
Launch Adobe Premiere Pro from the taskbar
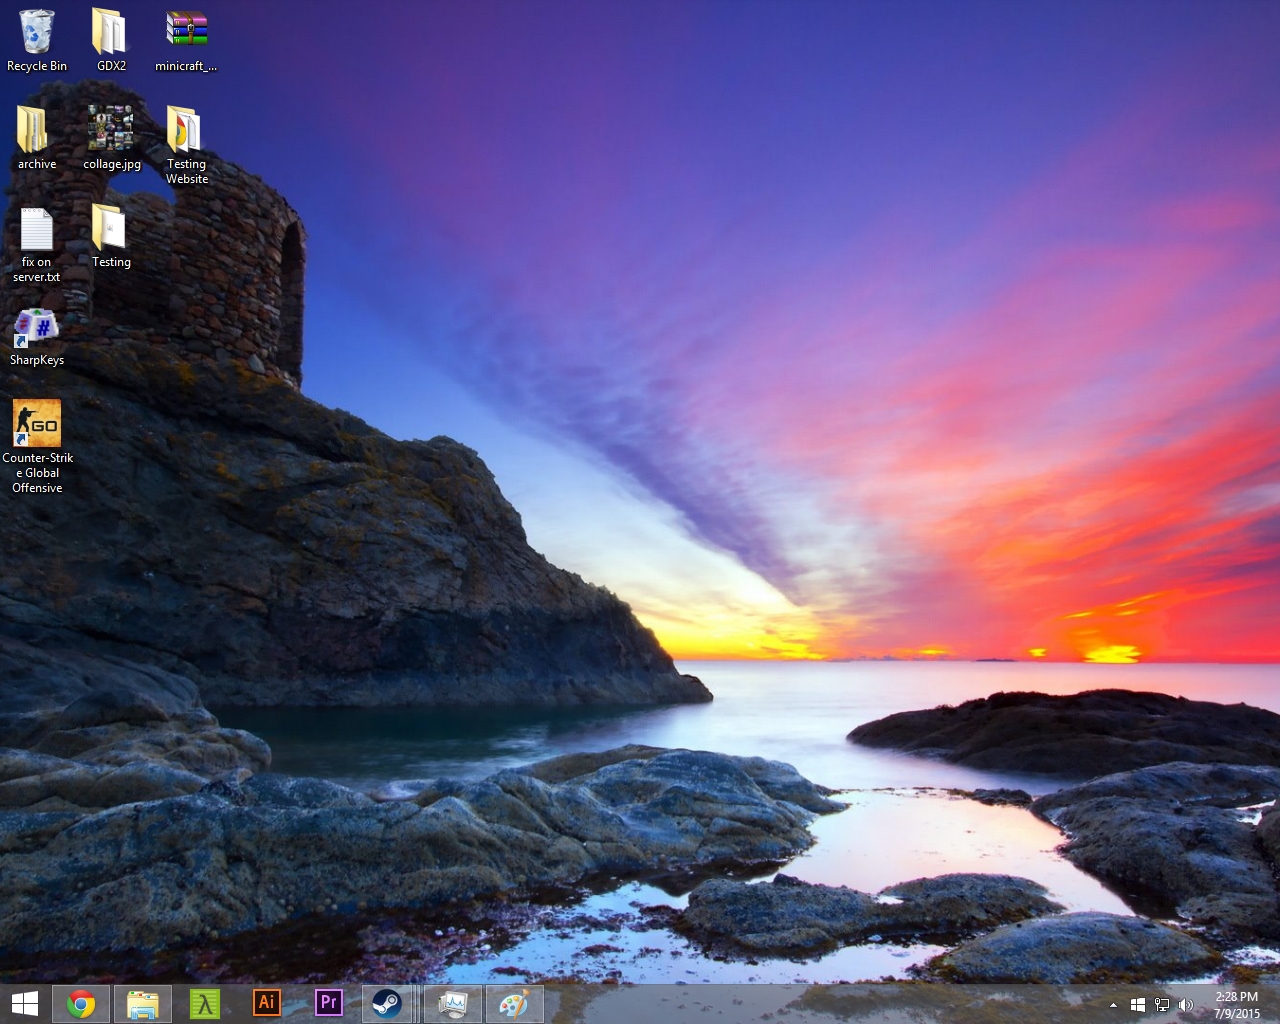tap(329, 1003)
